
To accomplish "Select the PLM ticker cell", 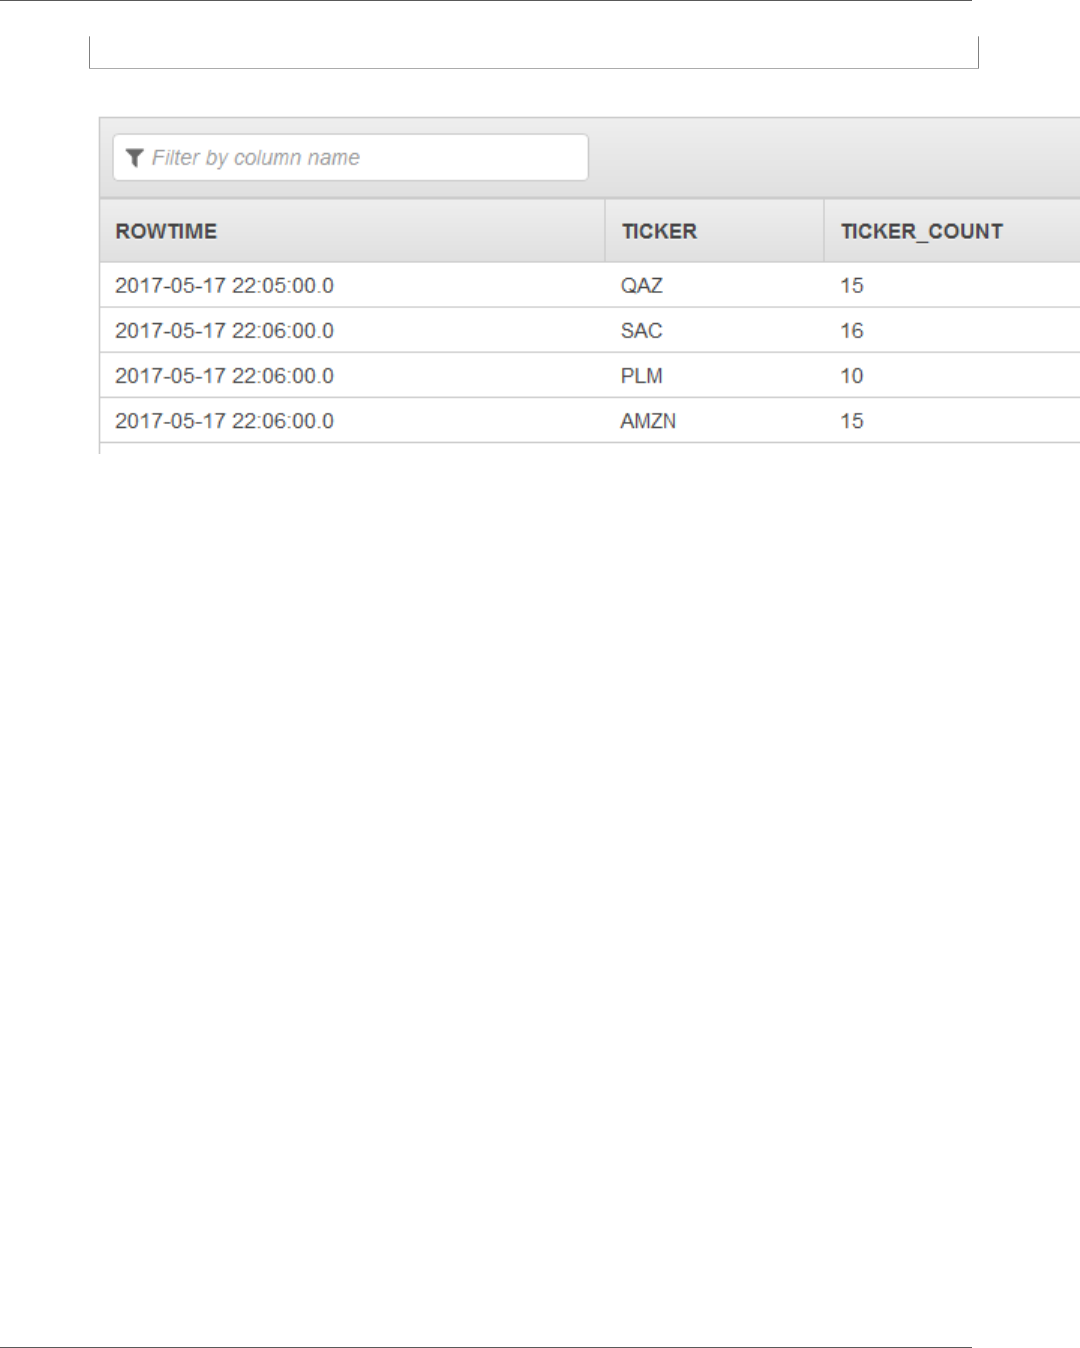I will click(714, 375).
